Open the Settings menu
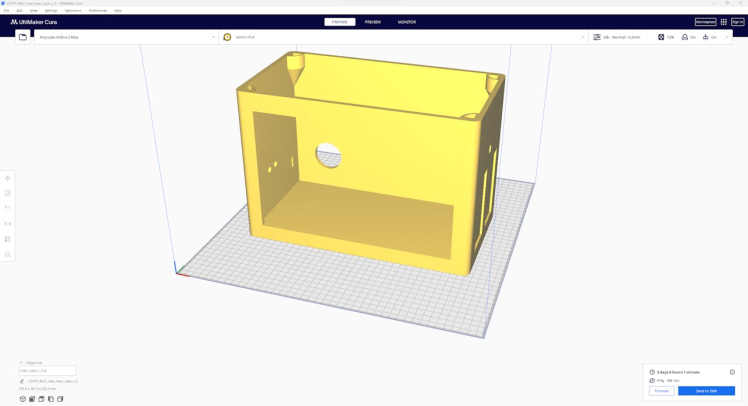Viewport: 748px width, 406px height. pyautogui.click(x=51, y=10)
